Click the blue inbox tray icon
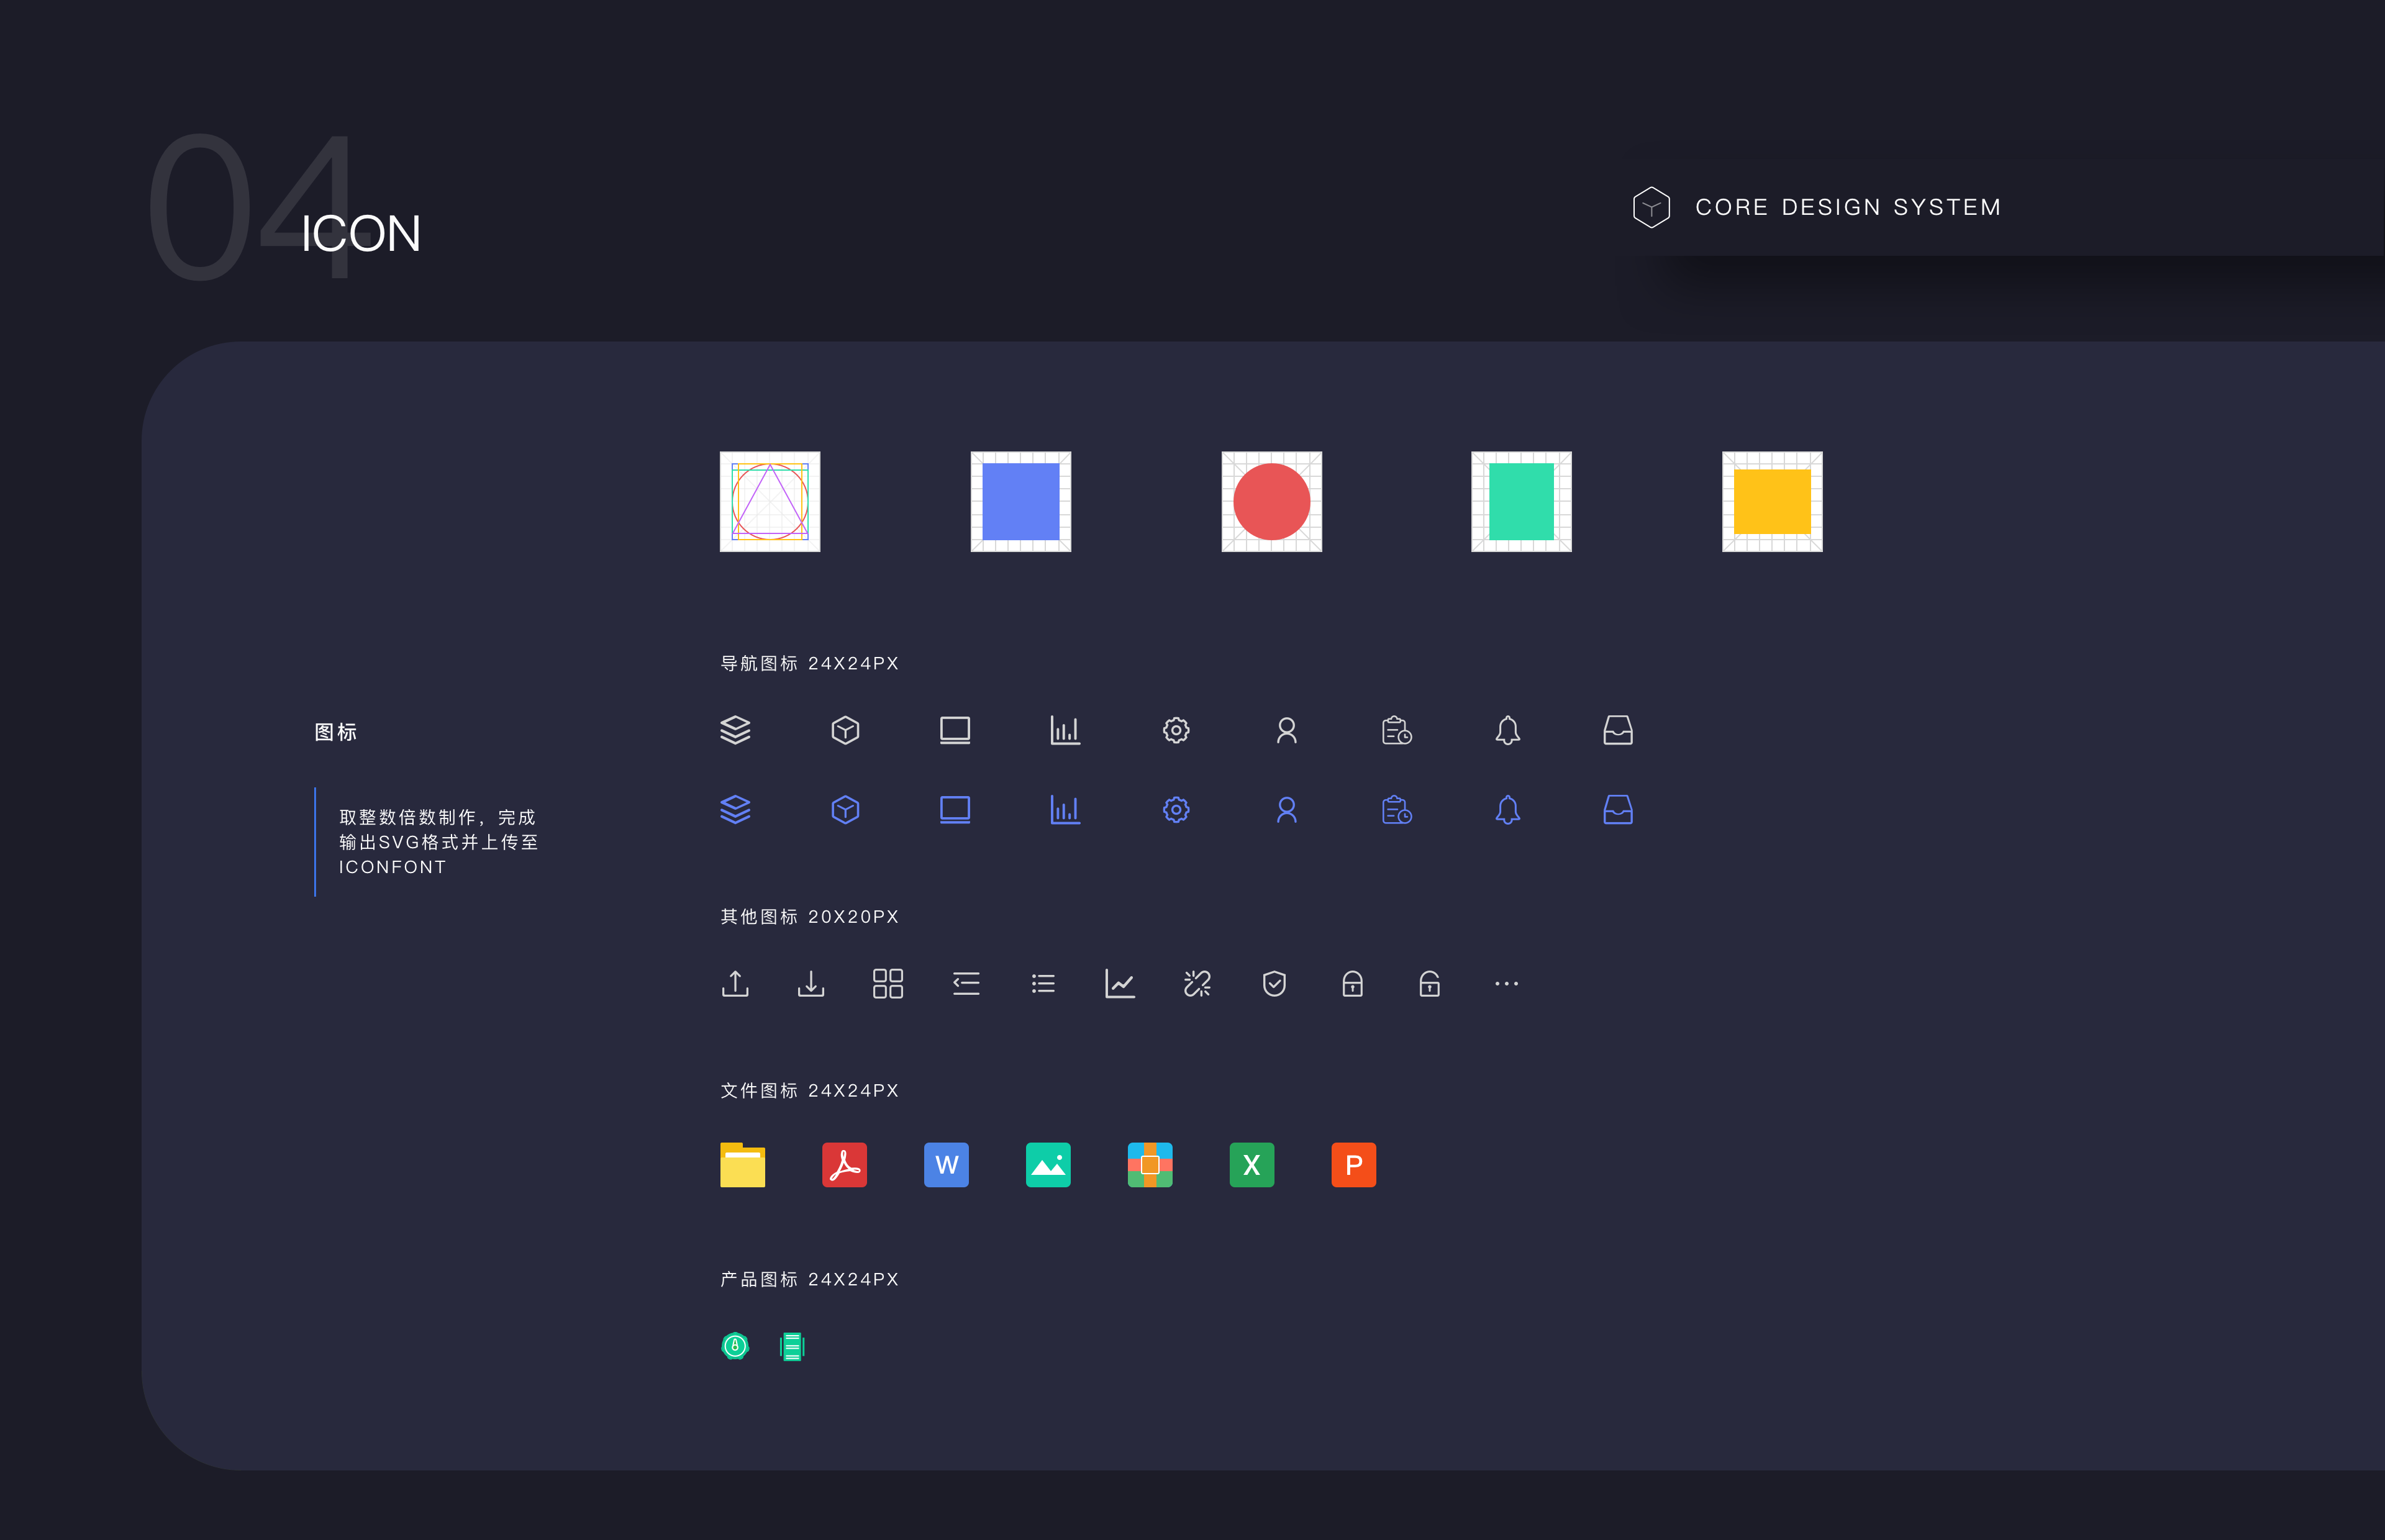This screenshot has height=1540, width=2385. [x=1617, y=809]
